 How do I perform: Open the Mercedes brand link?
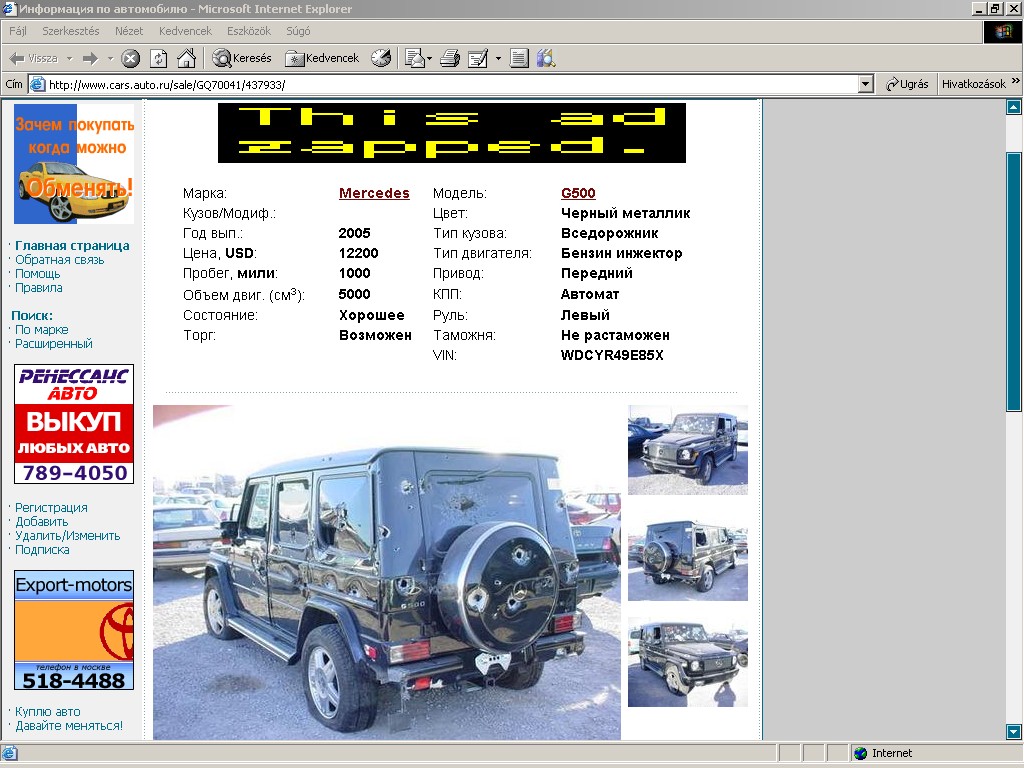coord(374,193)
